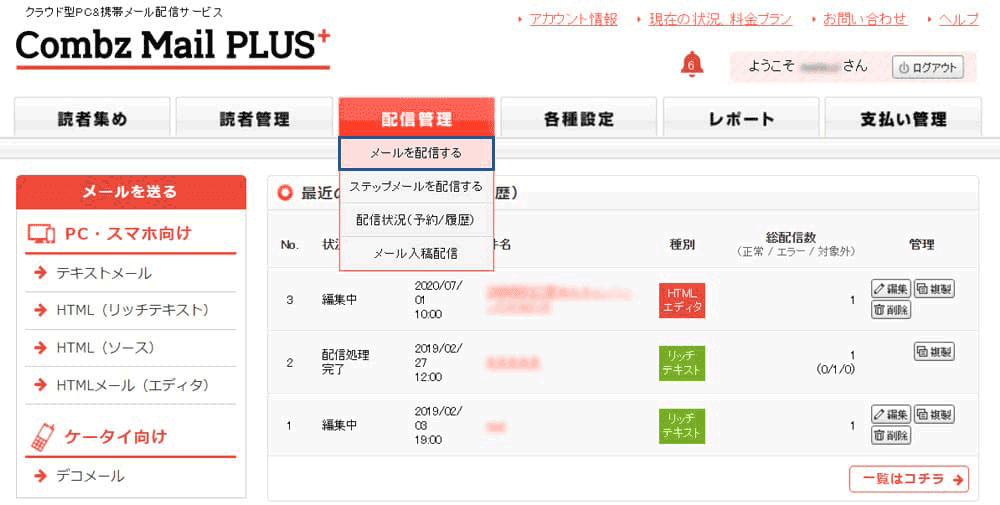Log out using the ログアウト button

click(927, 68)
